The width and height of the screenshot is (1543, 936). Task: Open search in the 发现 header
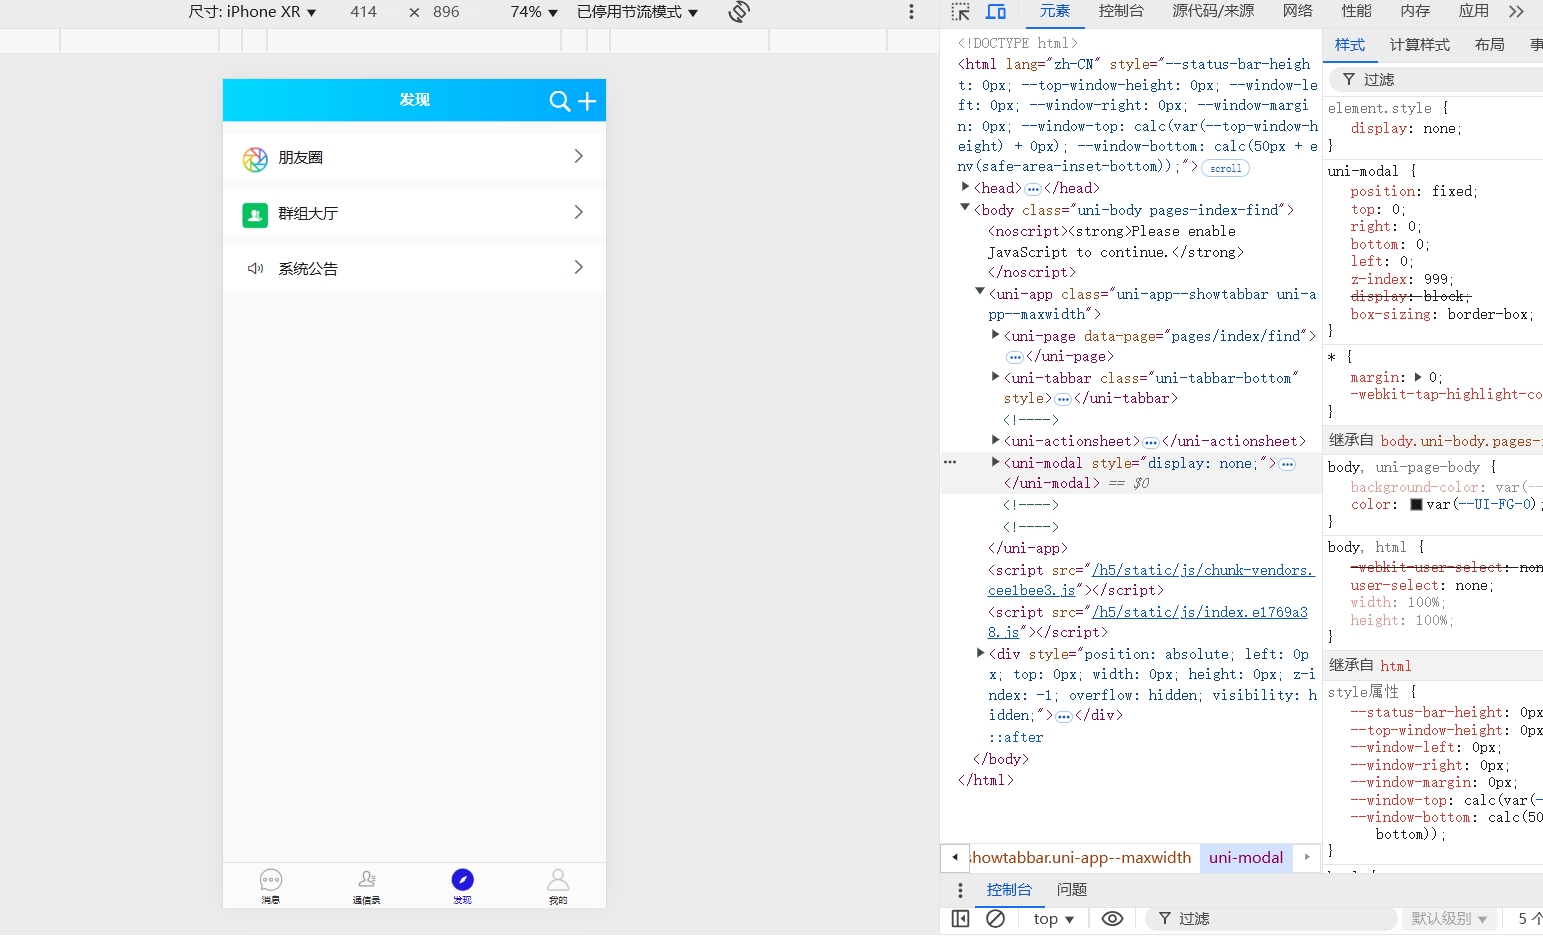[x=560, y=101]
